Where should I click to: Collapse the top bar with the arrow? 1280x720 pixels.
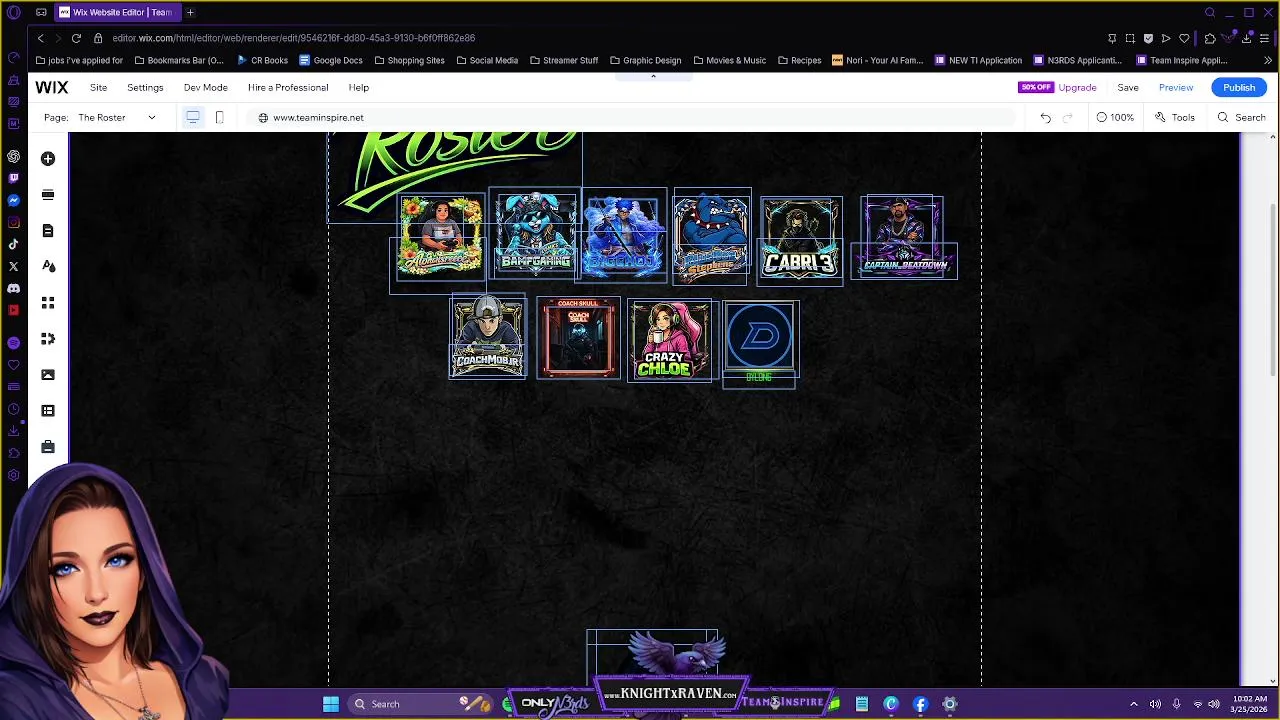653,76
